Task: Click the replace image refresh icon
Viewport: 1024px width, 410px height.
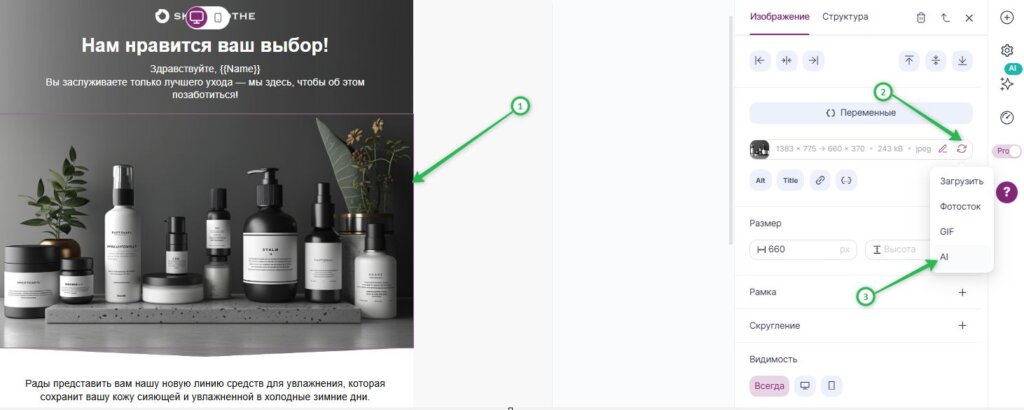Action: 961,149
